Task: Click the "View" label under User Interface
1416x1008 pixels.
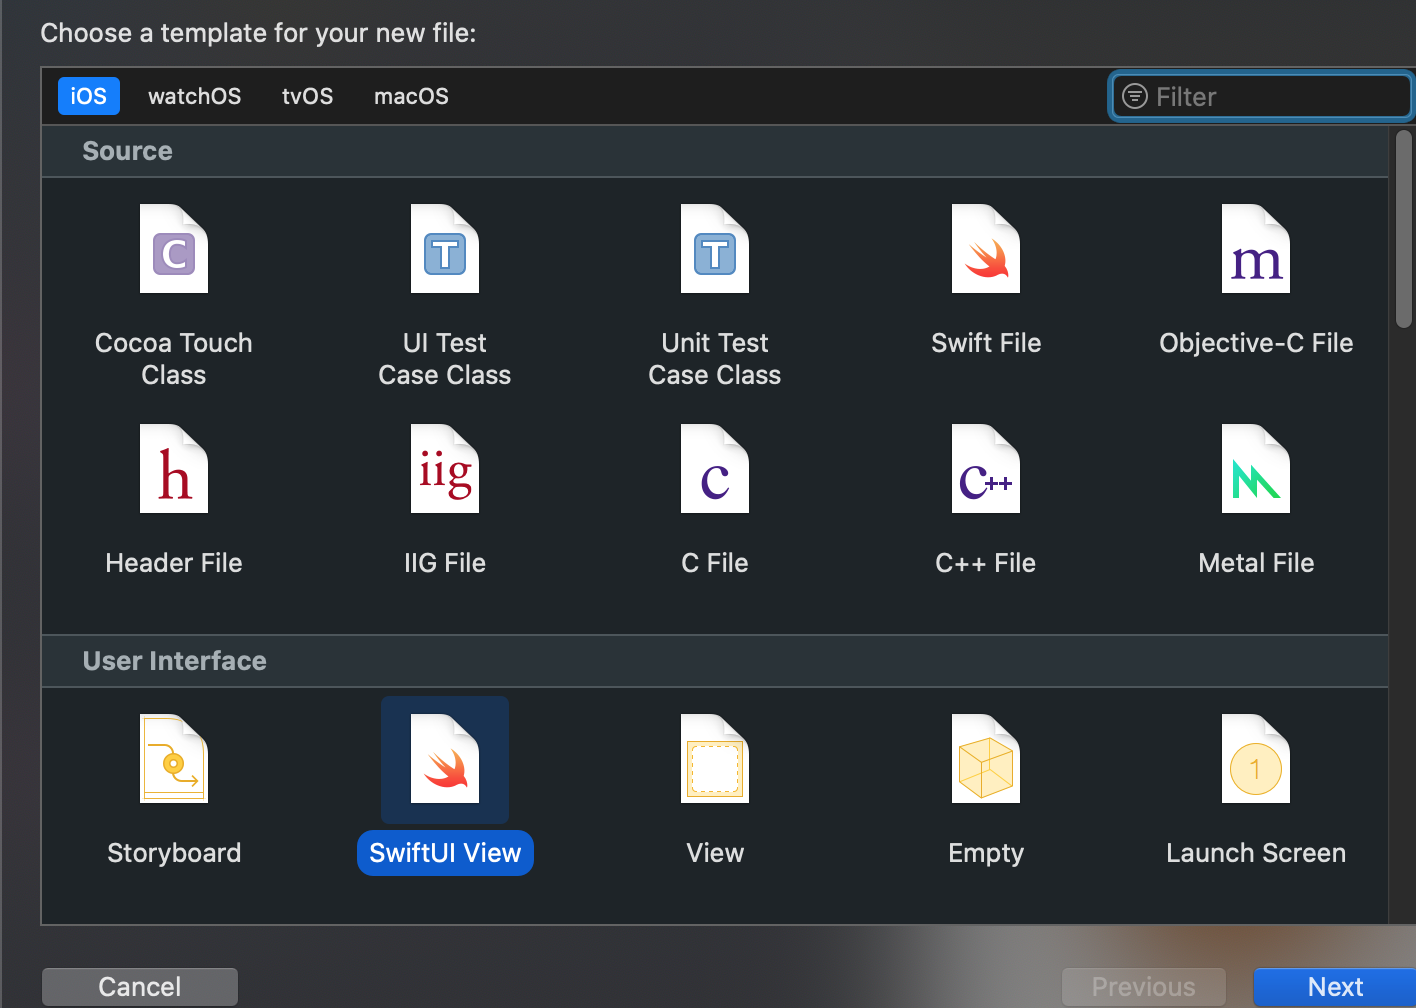Action: pos(715,853)
